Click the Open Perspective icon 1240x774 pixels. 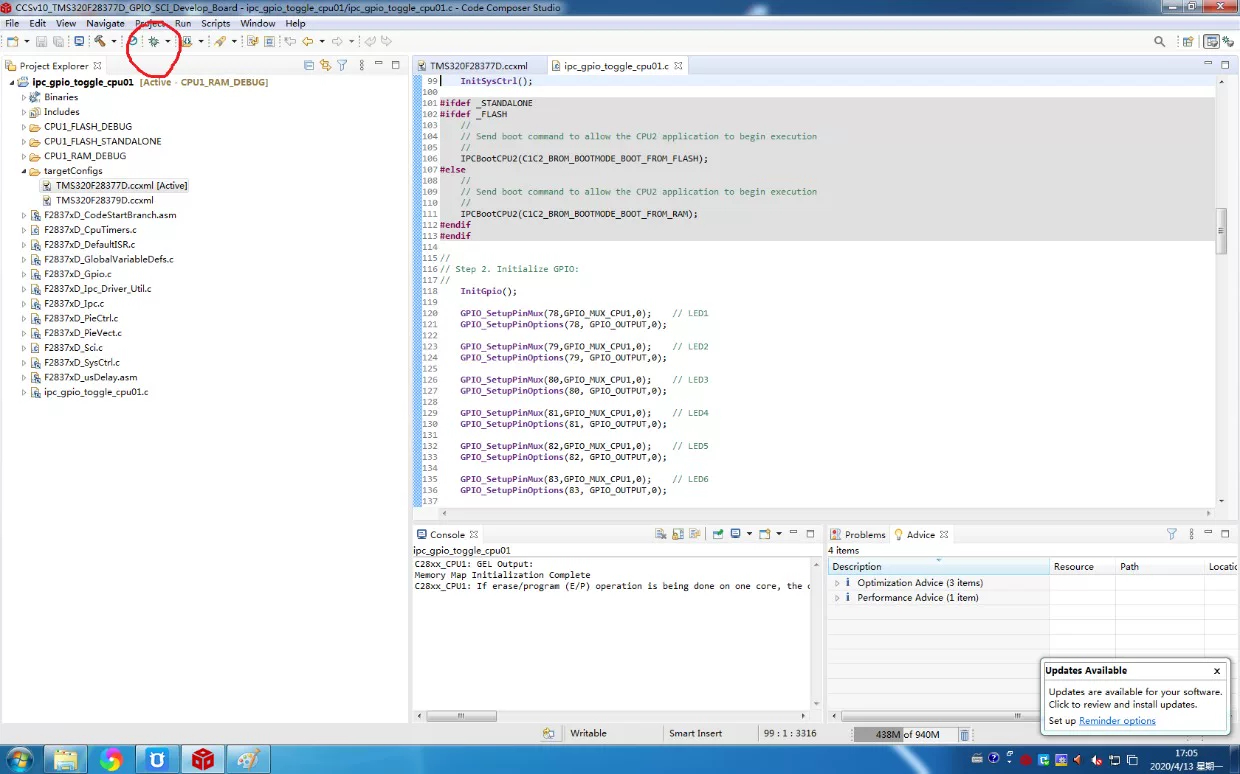click(1188, 41)
